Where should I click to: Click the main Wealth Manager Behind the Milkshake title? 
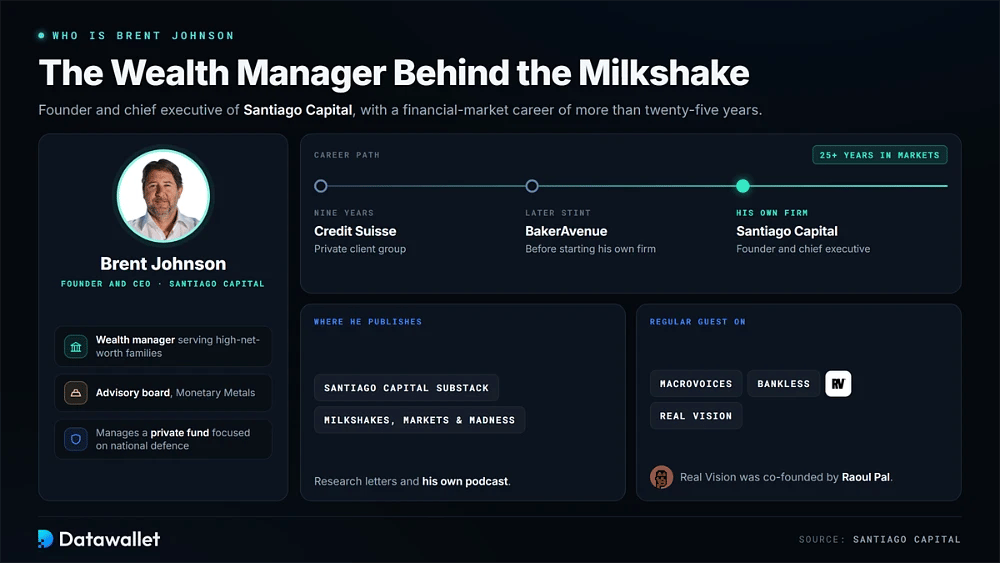(x=393, y=73)
